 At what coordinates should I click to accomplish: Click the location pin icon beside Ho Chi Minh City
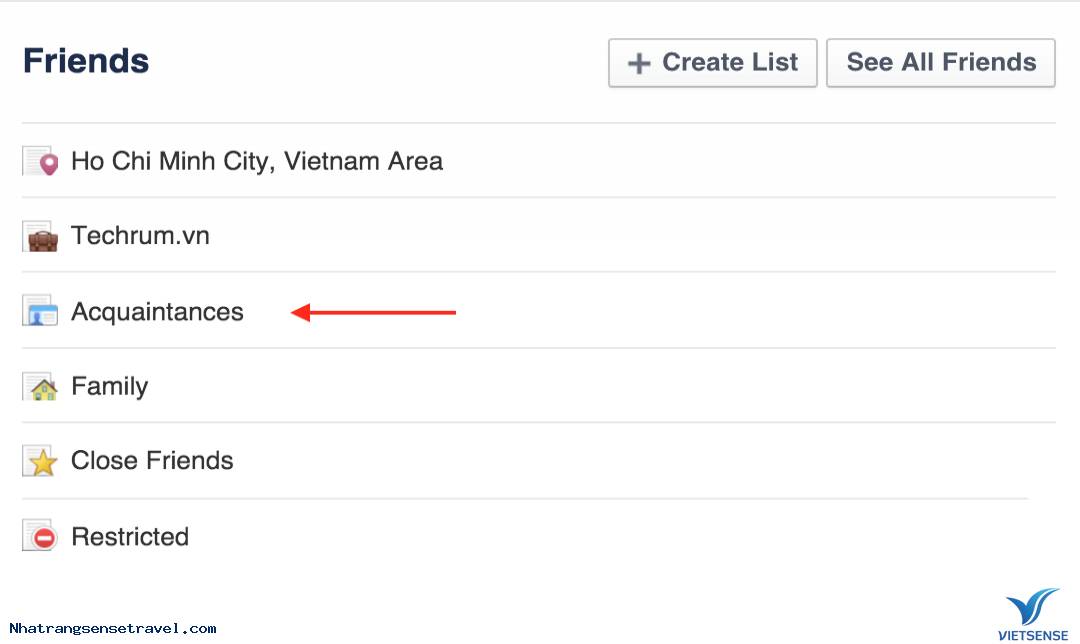40,160
